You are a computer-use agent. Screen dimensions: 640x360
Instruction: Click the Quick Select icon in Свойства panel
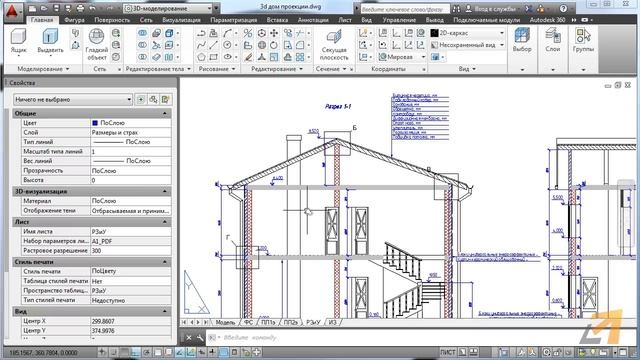coord(165,99)
